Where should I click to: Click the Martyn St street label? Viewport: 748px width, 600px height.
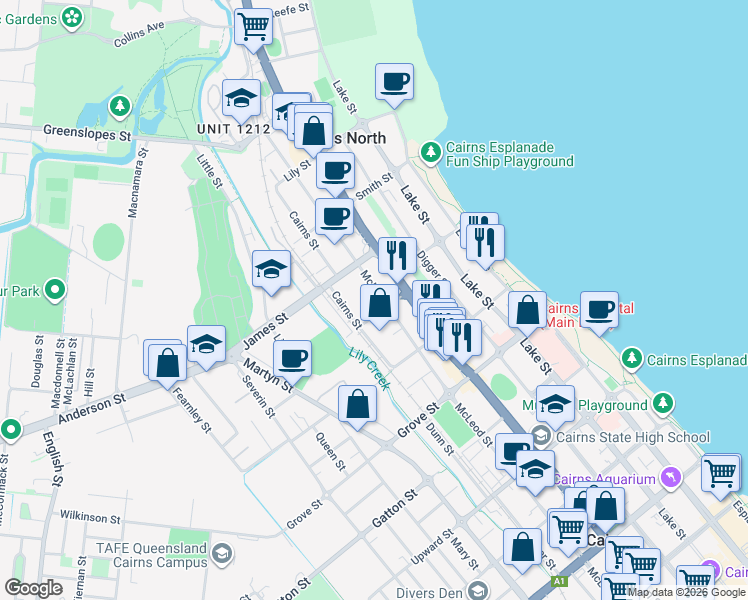[268, 376]
